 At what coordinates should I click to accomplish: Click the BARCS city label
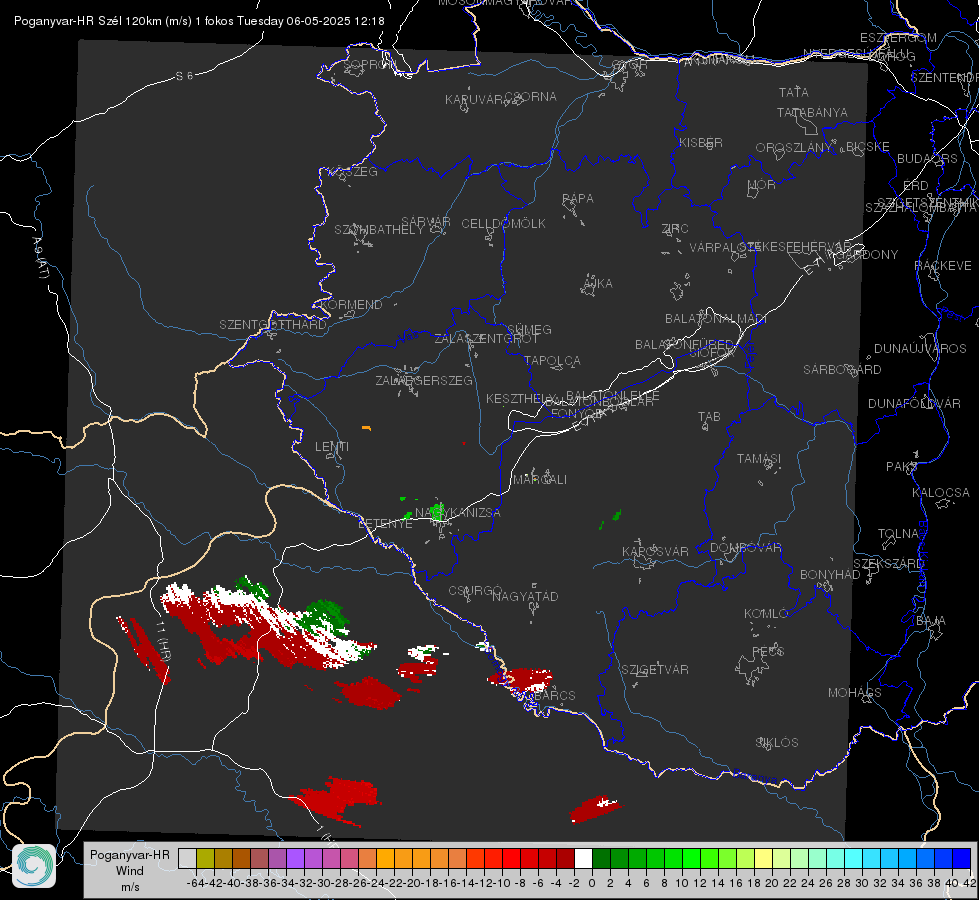click(554, 695)
